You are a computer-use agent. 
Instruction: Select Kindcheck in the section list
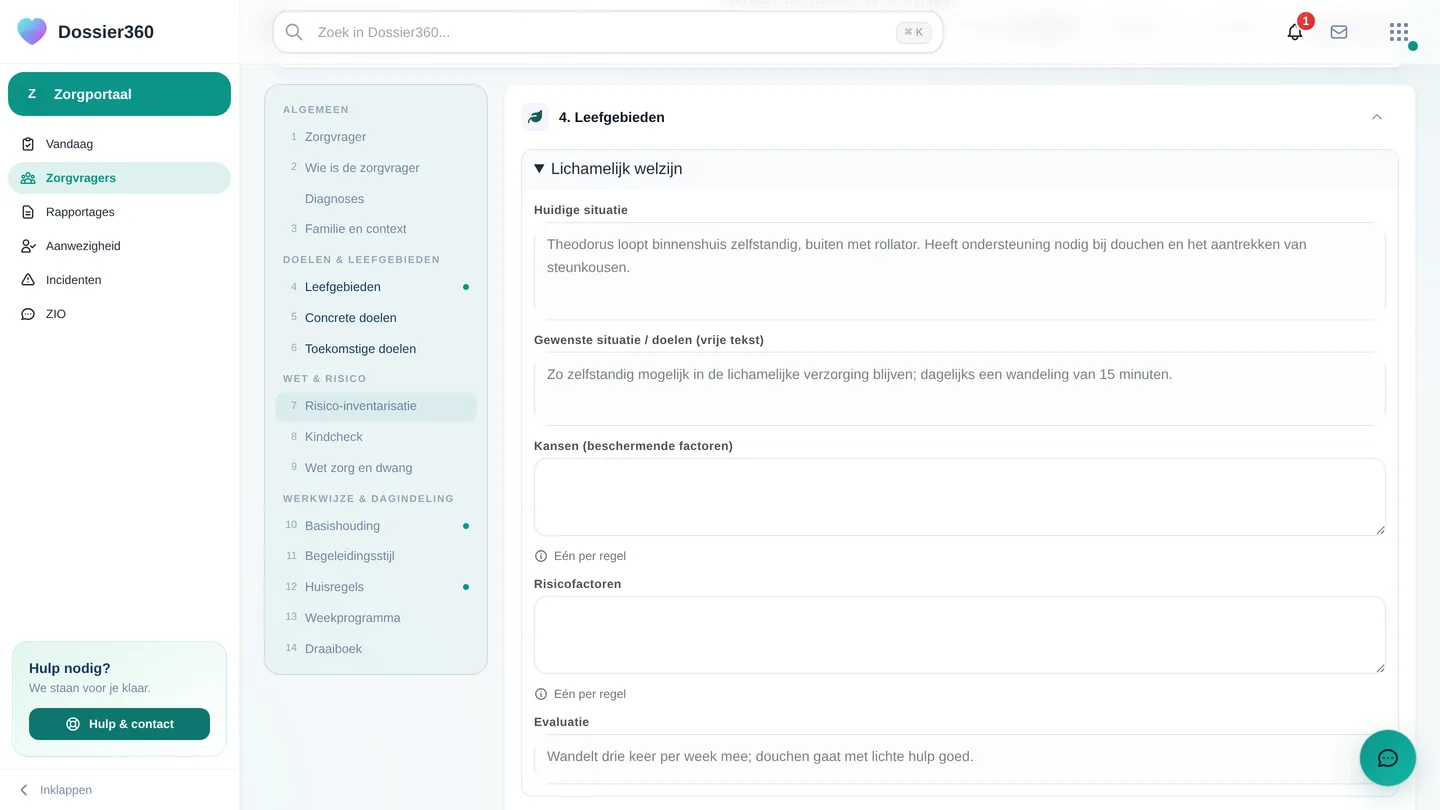click(376, 437)
